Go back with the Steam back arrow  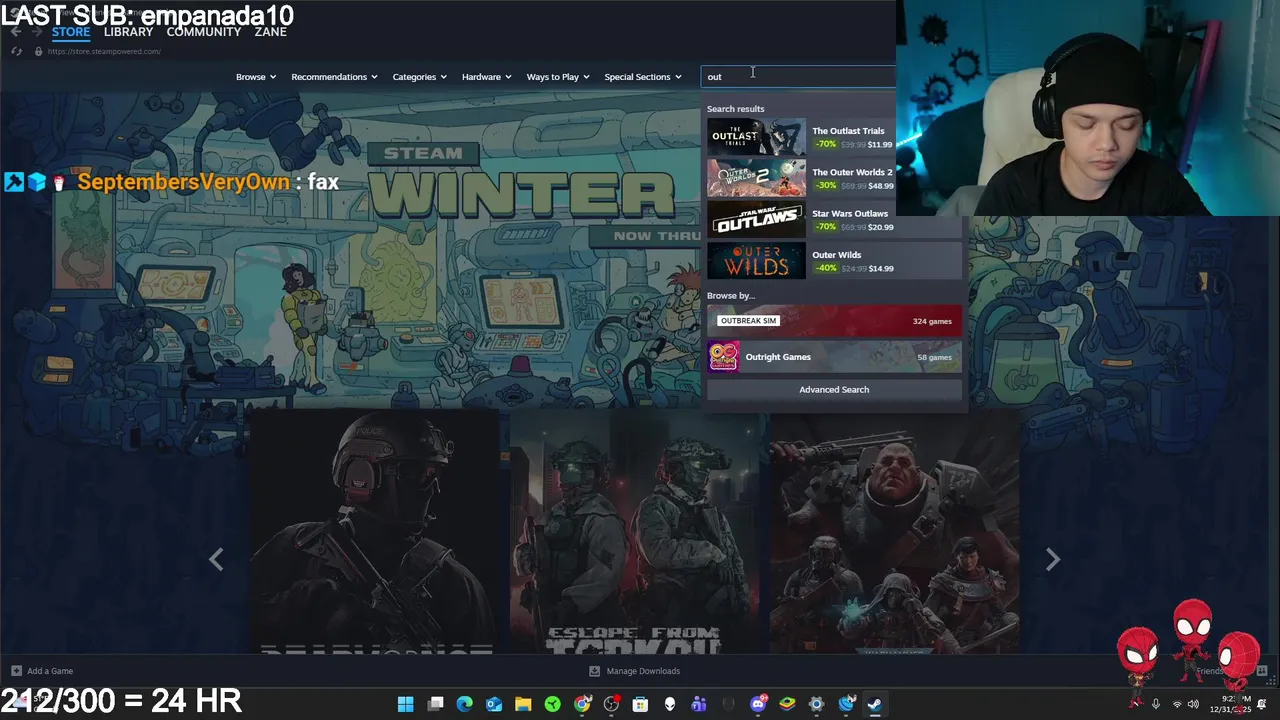click(15, 32)
